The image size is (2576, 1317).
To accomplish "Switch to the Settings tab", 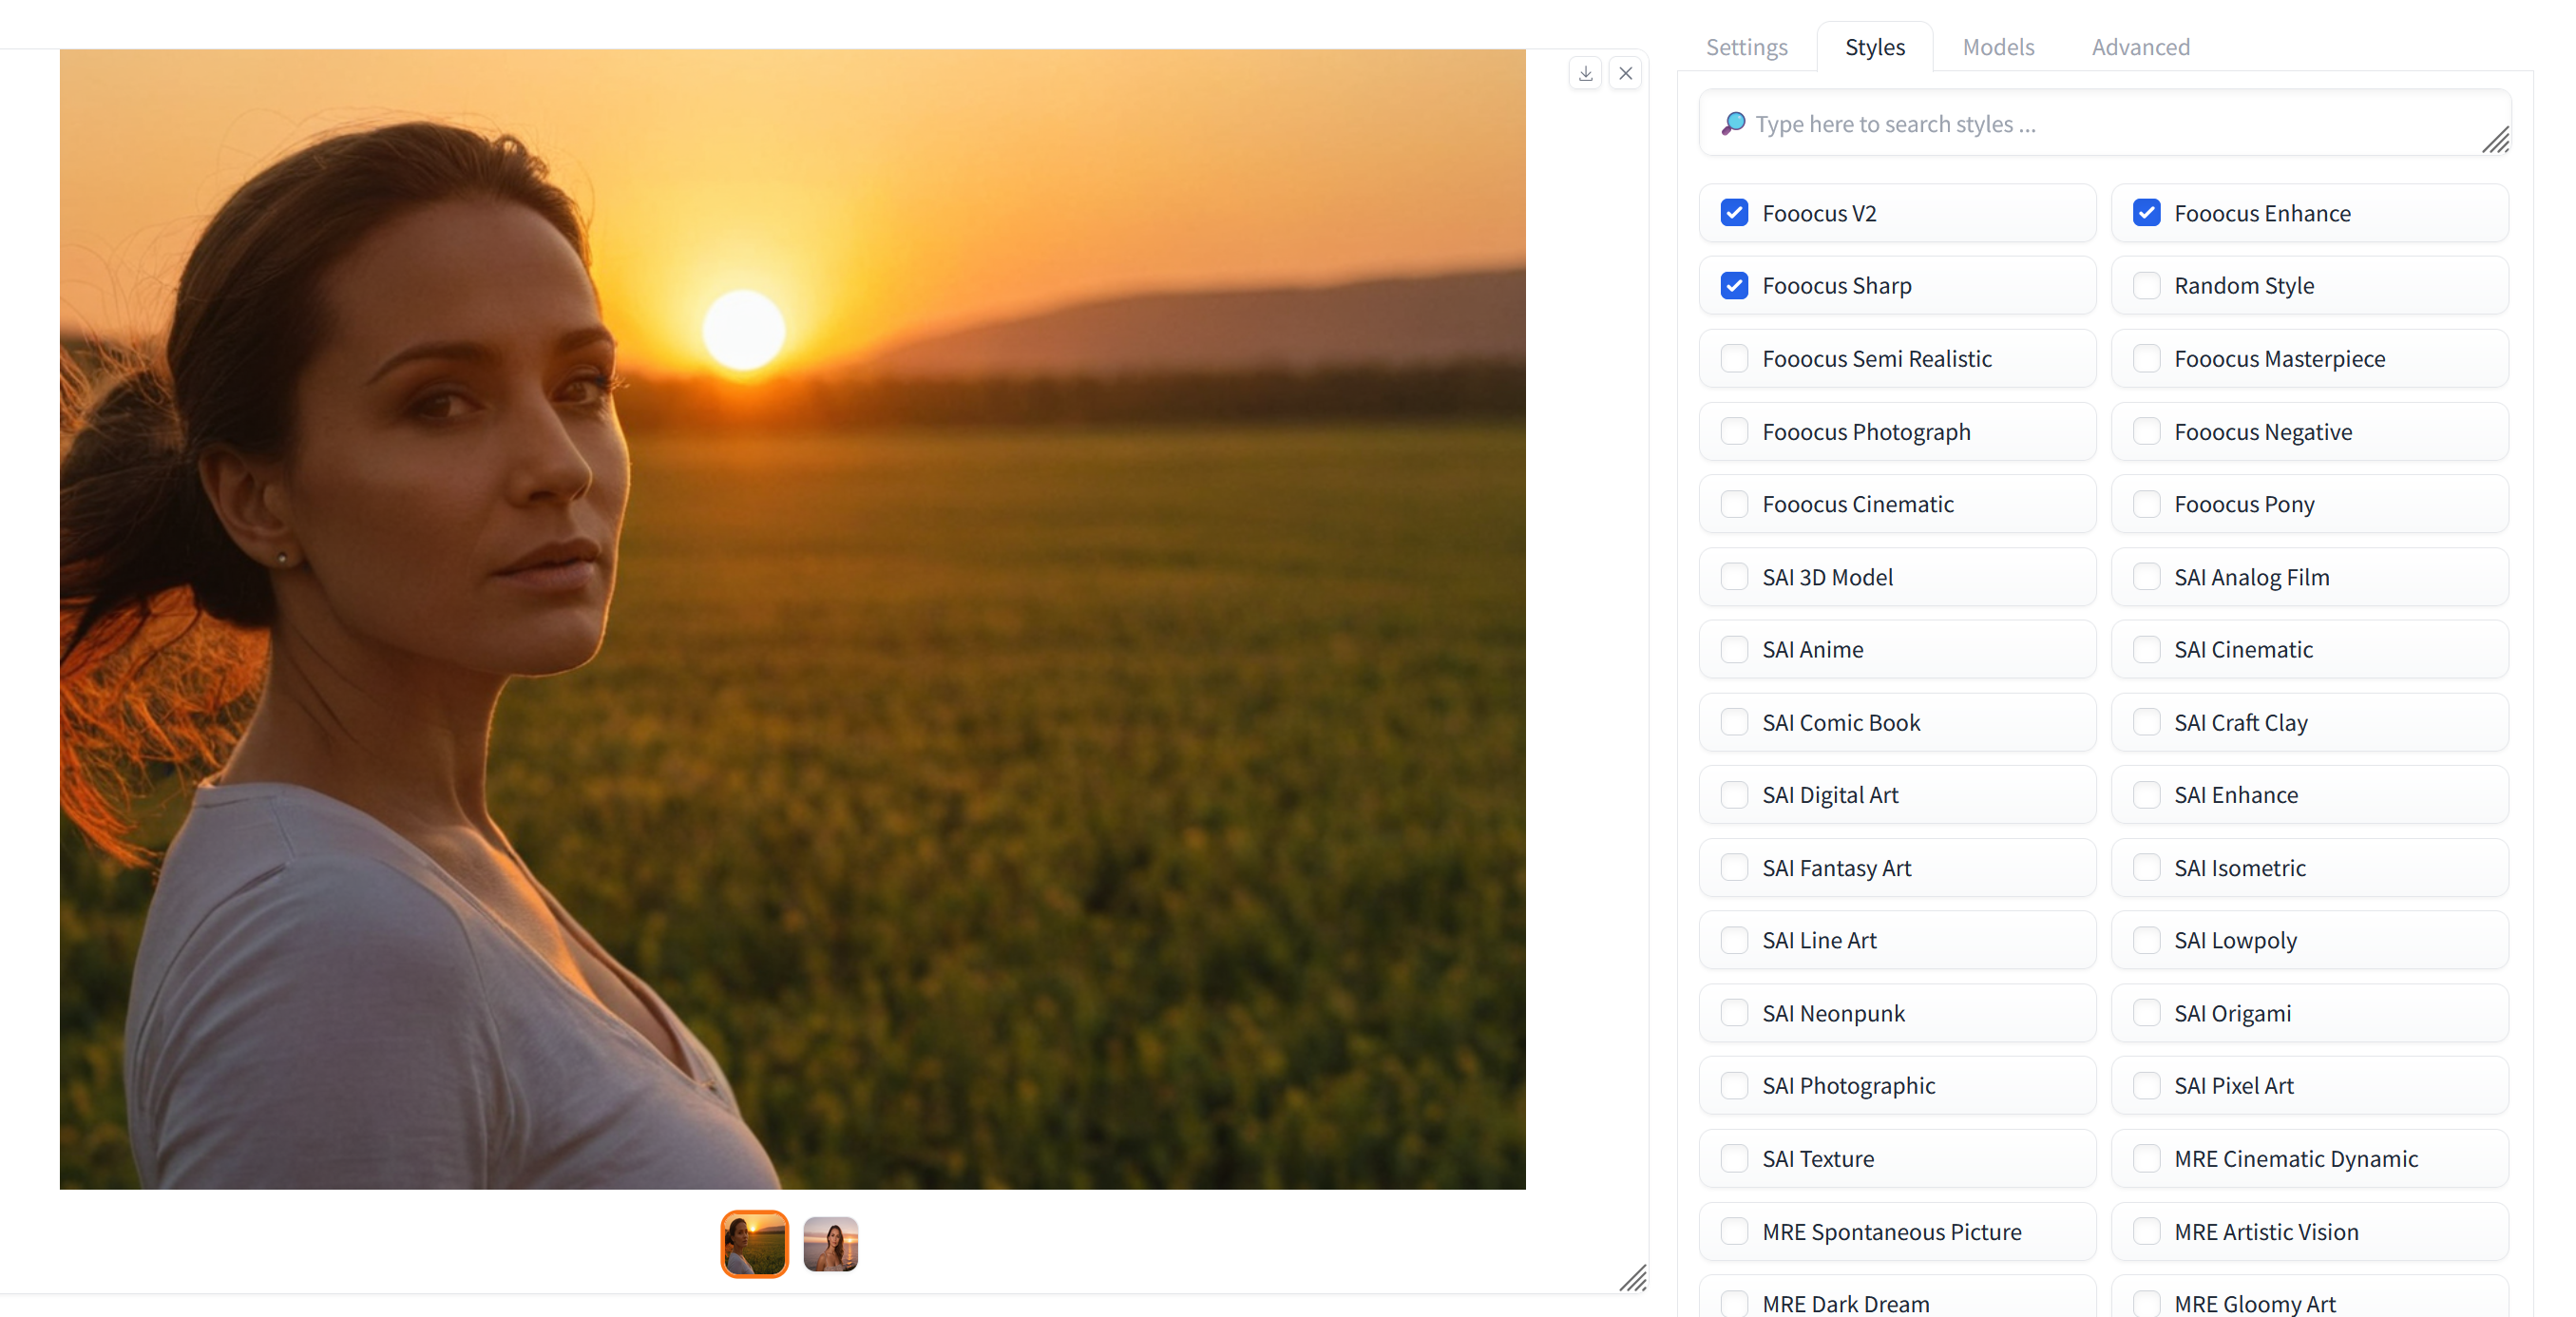I will (x=1746, y=47).
